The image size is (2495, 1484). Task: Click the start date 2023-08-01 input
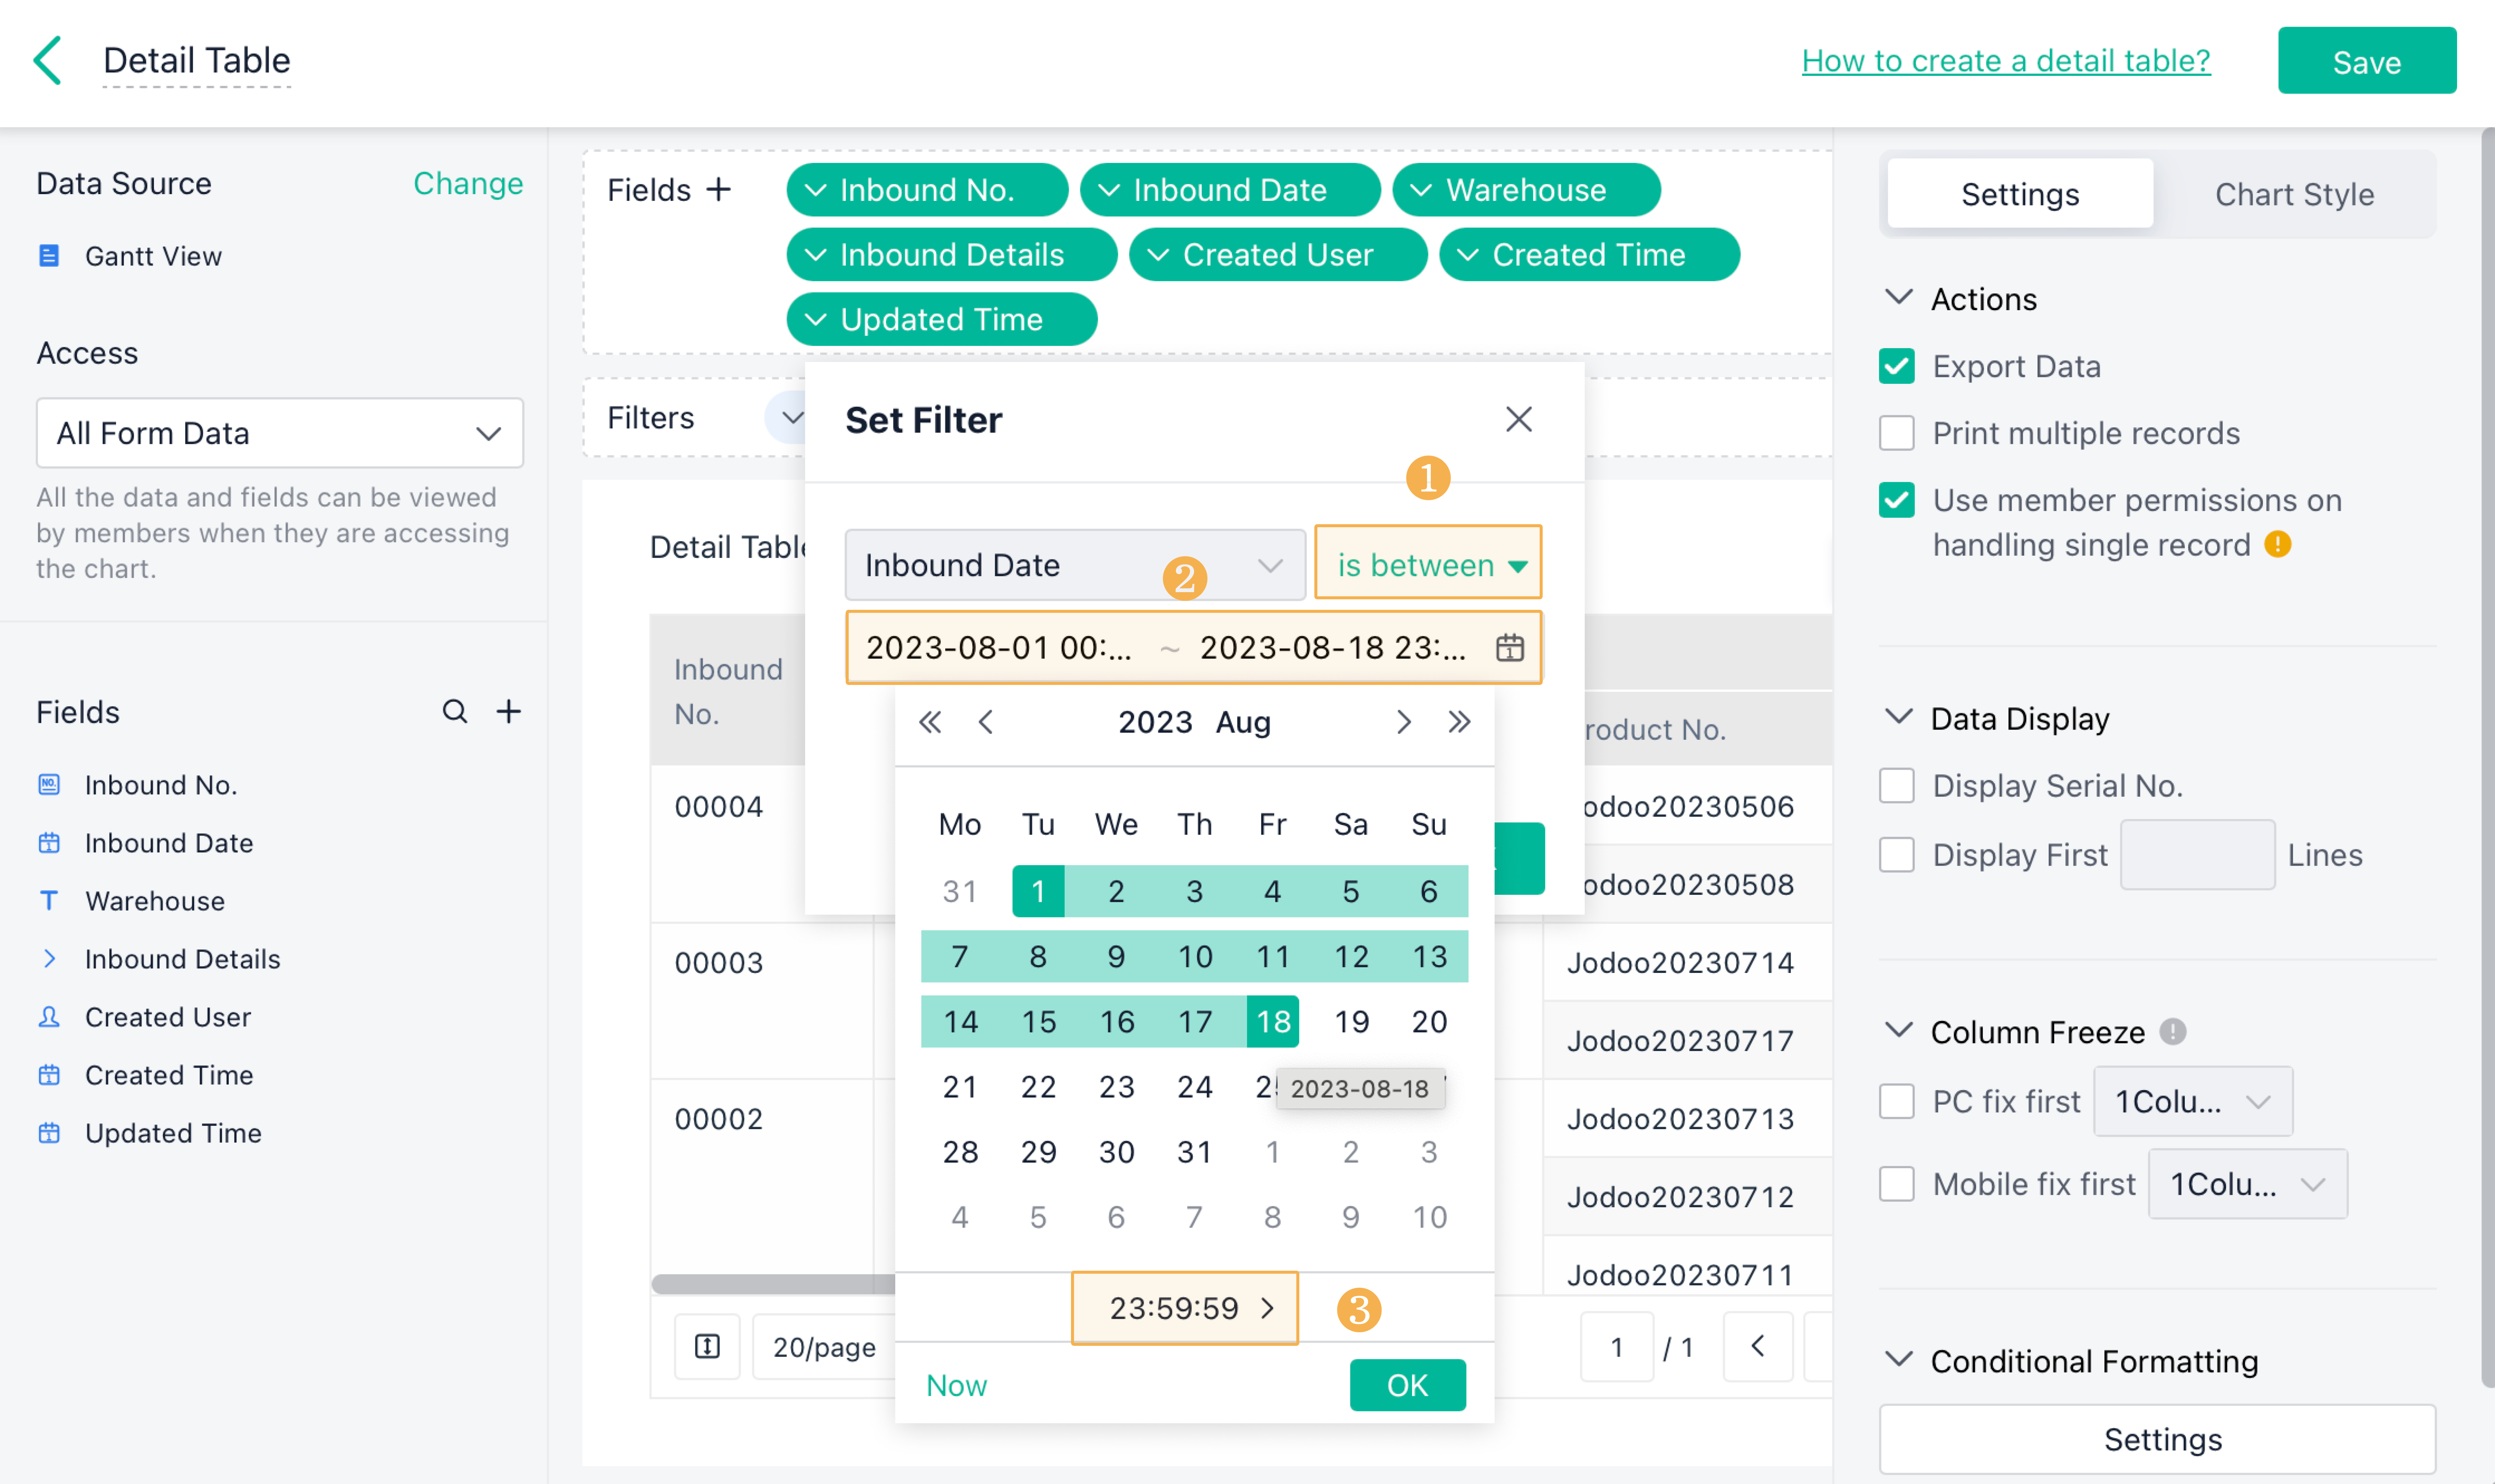[998, 648]
